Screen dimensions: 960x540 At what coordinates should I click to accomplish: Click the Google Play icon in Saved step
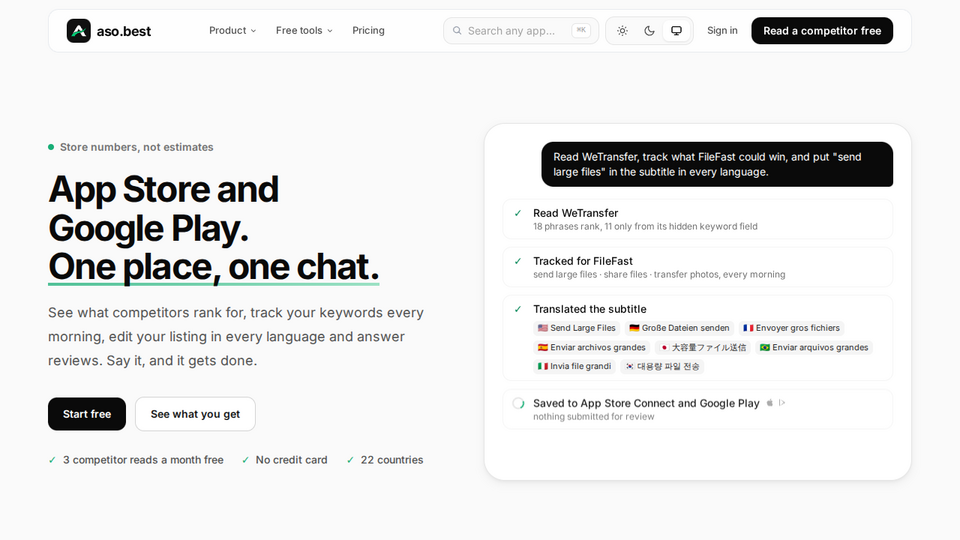point(782,403)
